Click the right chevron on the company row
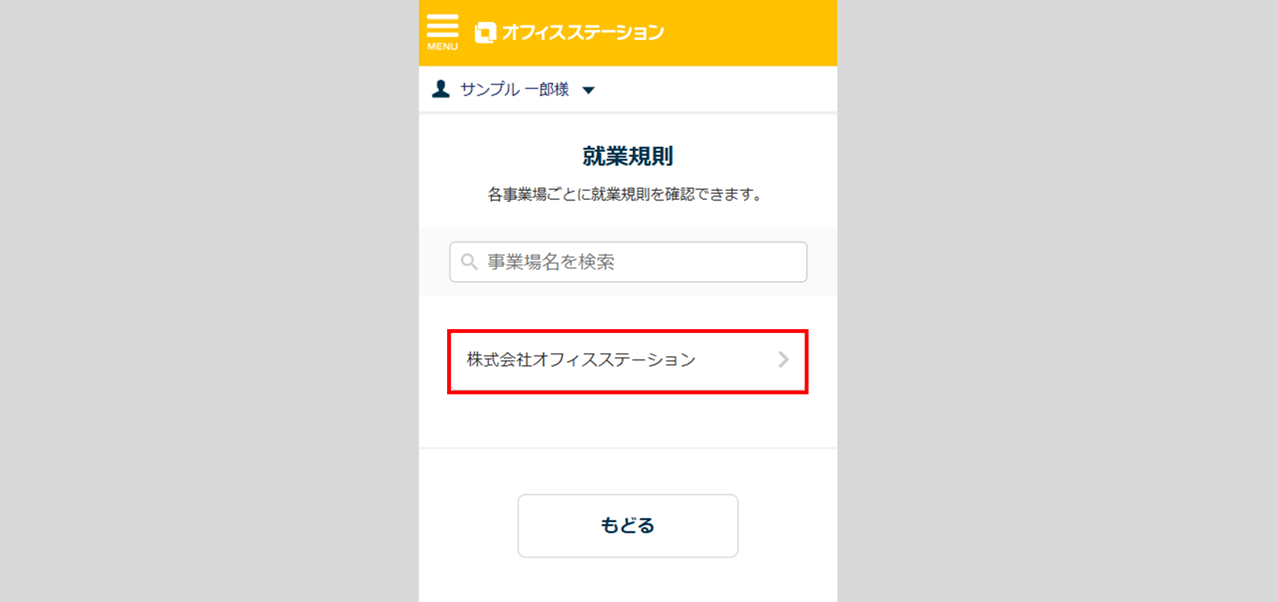 coord(783,360)
